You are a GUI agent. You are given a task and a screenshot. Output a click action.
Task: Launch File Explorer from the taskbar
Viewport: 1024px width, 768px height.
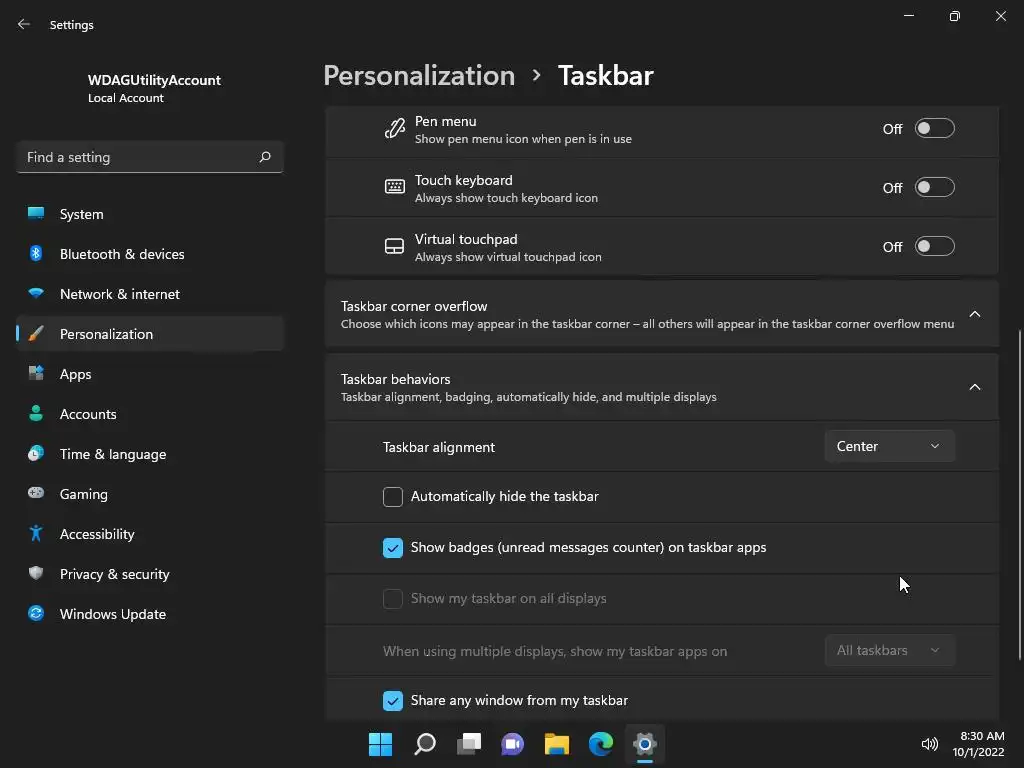(x=557, y=744)
